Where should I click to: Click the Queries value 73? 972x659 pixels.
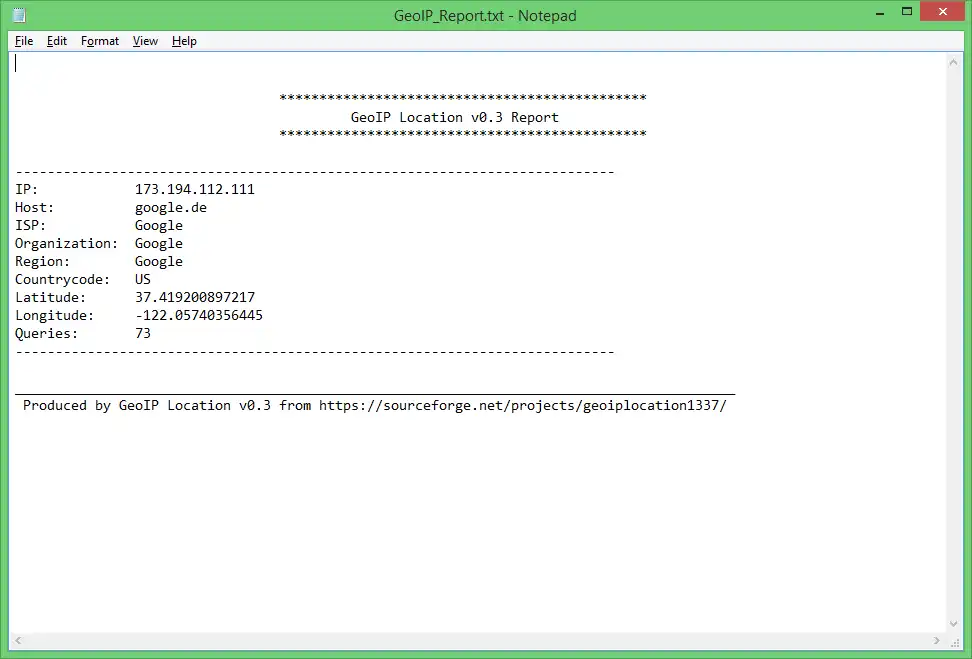click(x=143, y=334)
